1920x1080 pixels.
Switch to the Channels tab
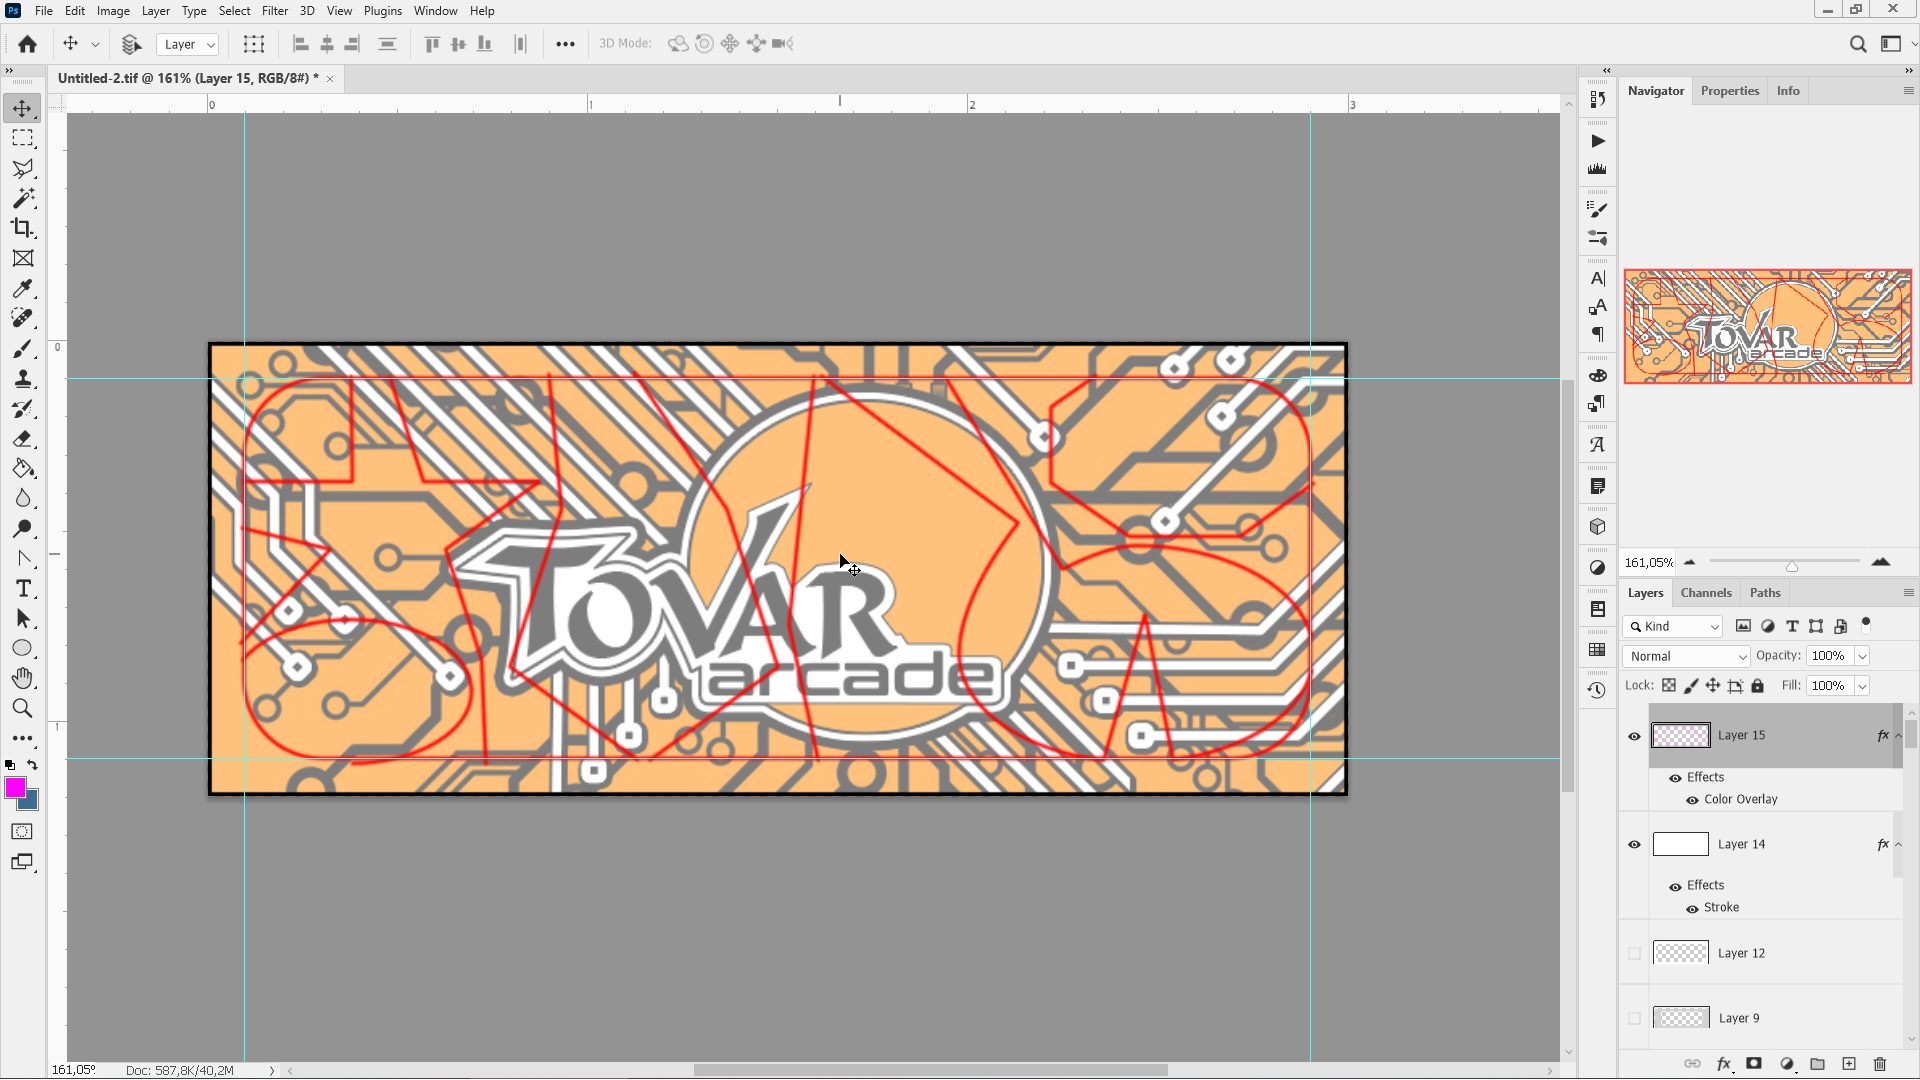(x=1705, y=592)
